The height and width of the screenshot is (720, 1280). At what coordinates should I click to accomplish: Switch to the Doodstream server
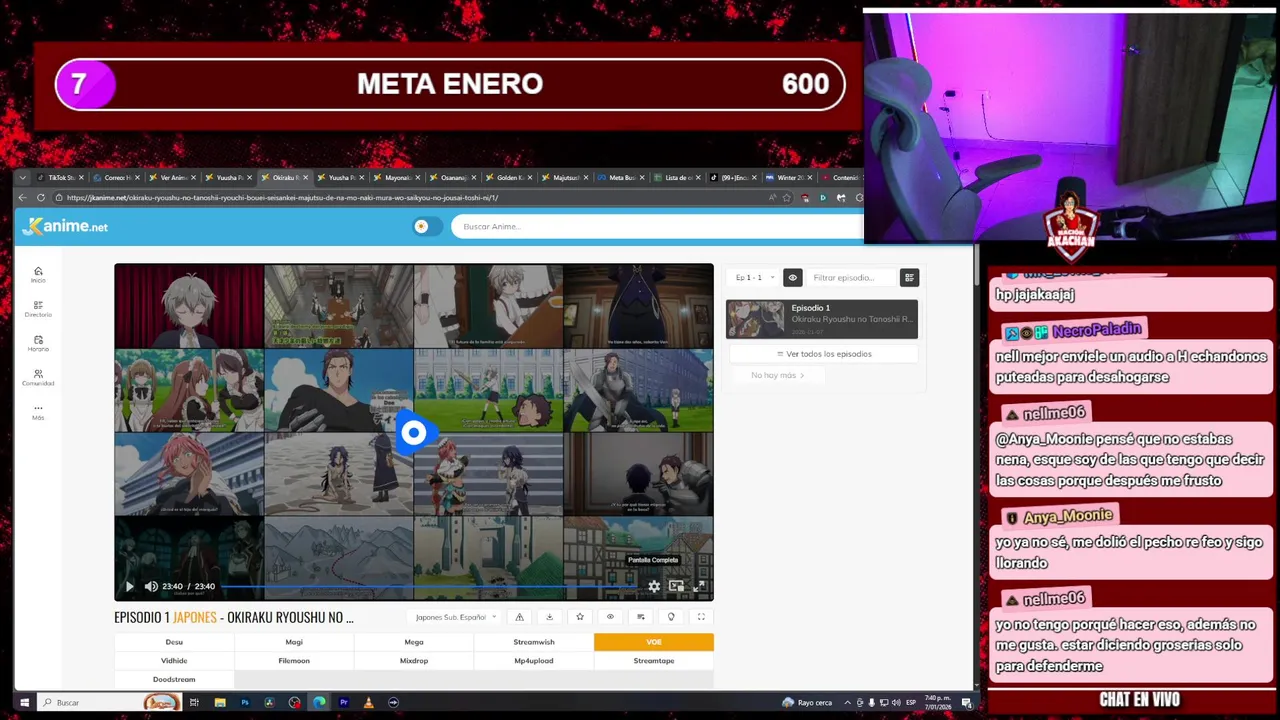pos(174,680)
